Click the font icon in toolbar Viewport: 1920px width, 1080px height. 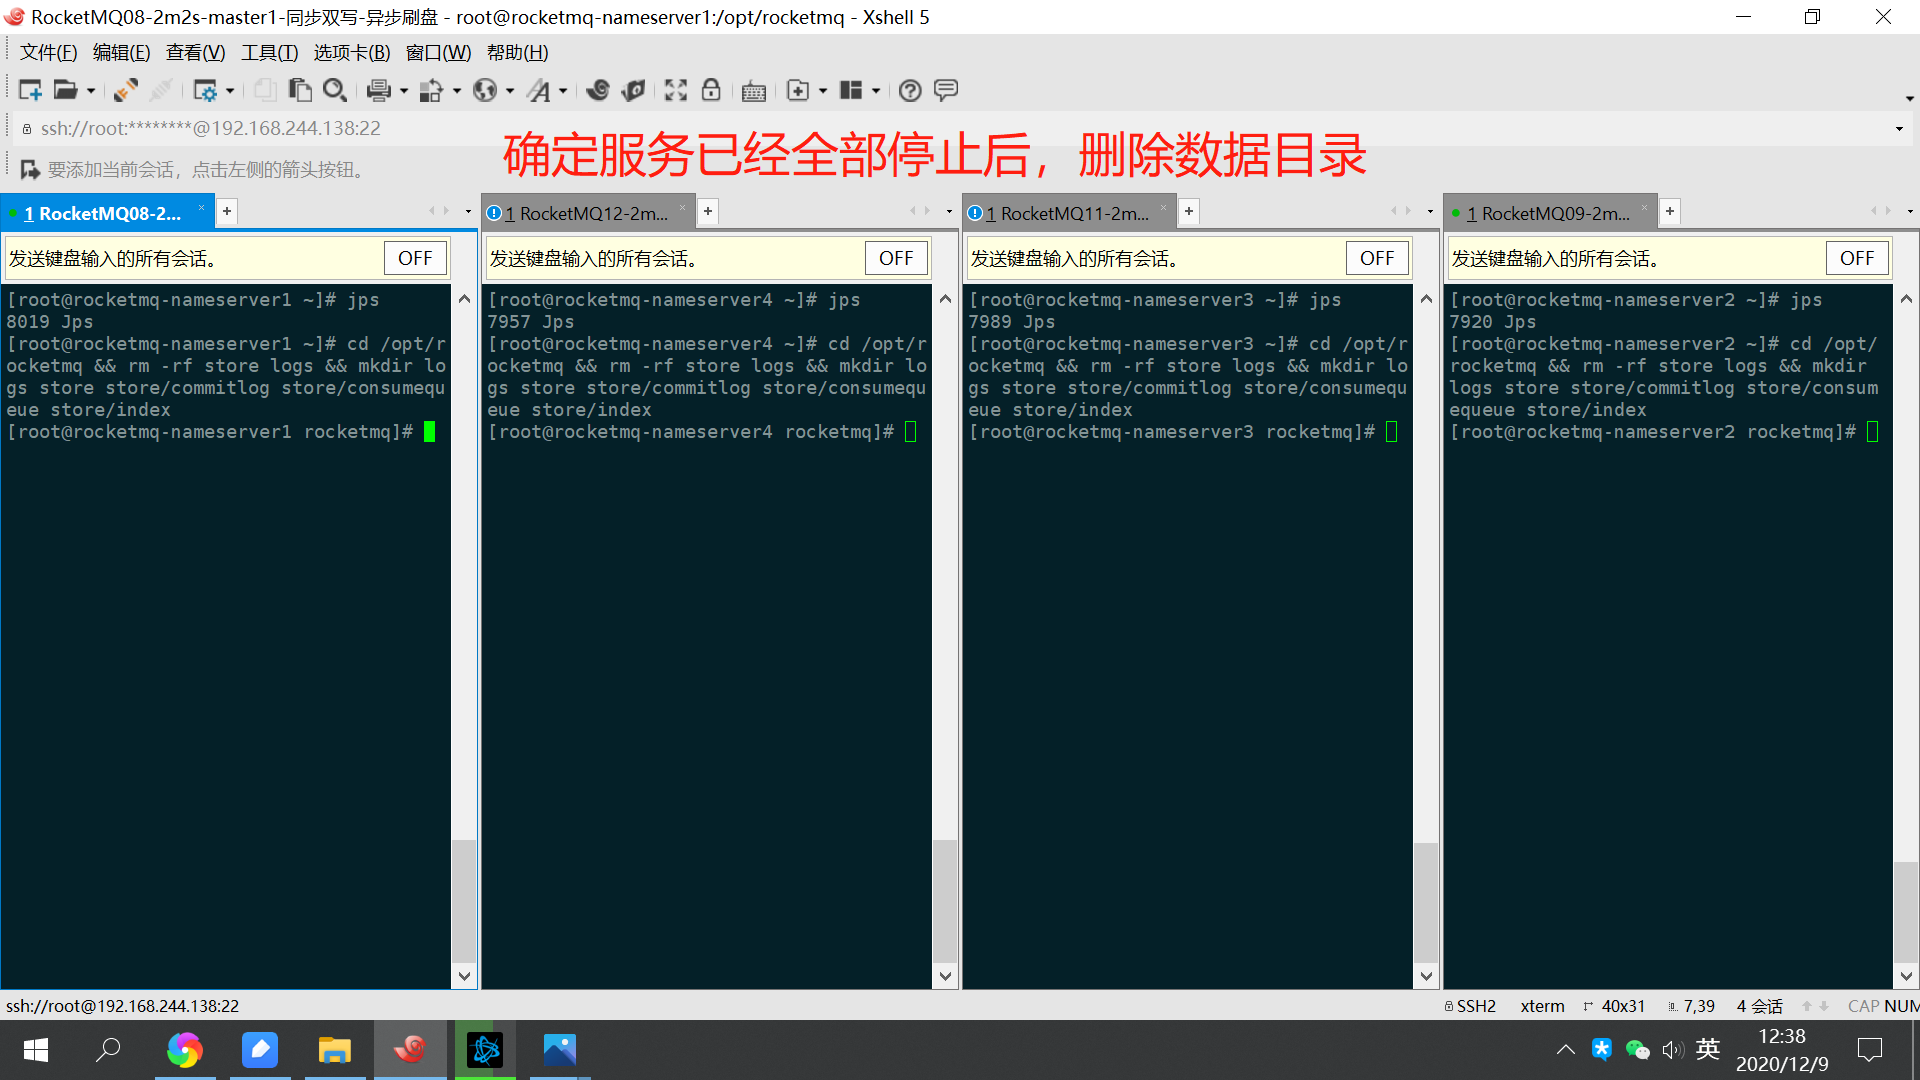539,90
